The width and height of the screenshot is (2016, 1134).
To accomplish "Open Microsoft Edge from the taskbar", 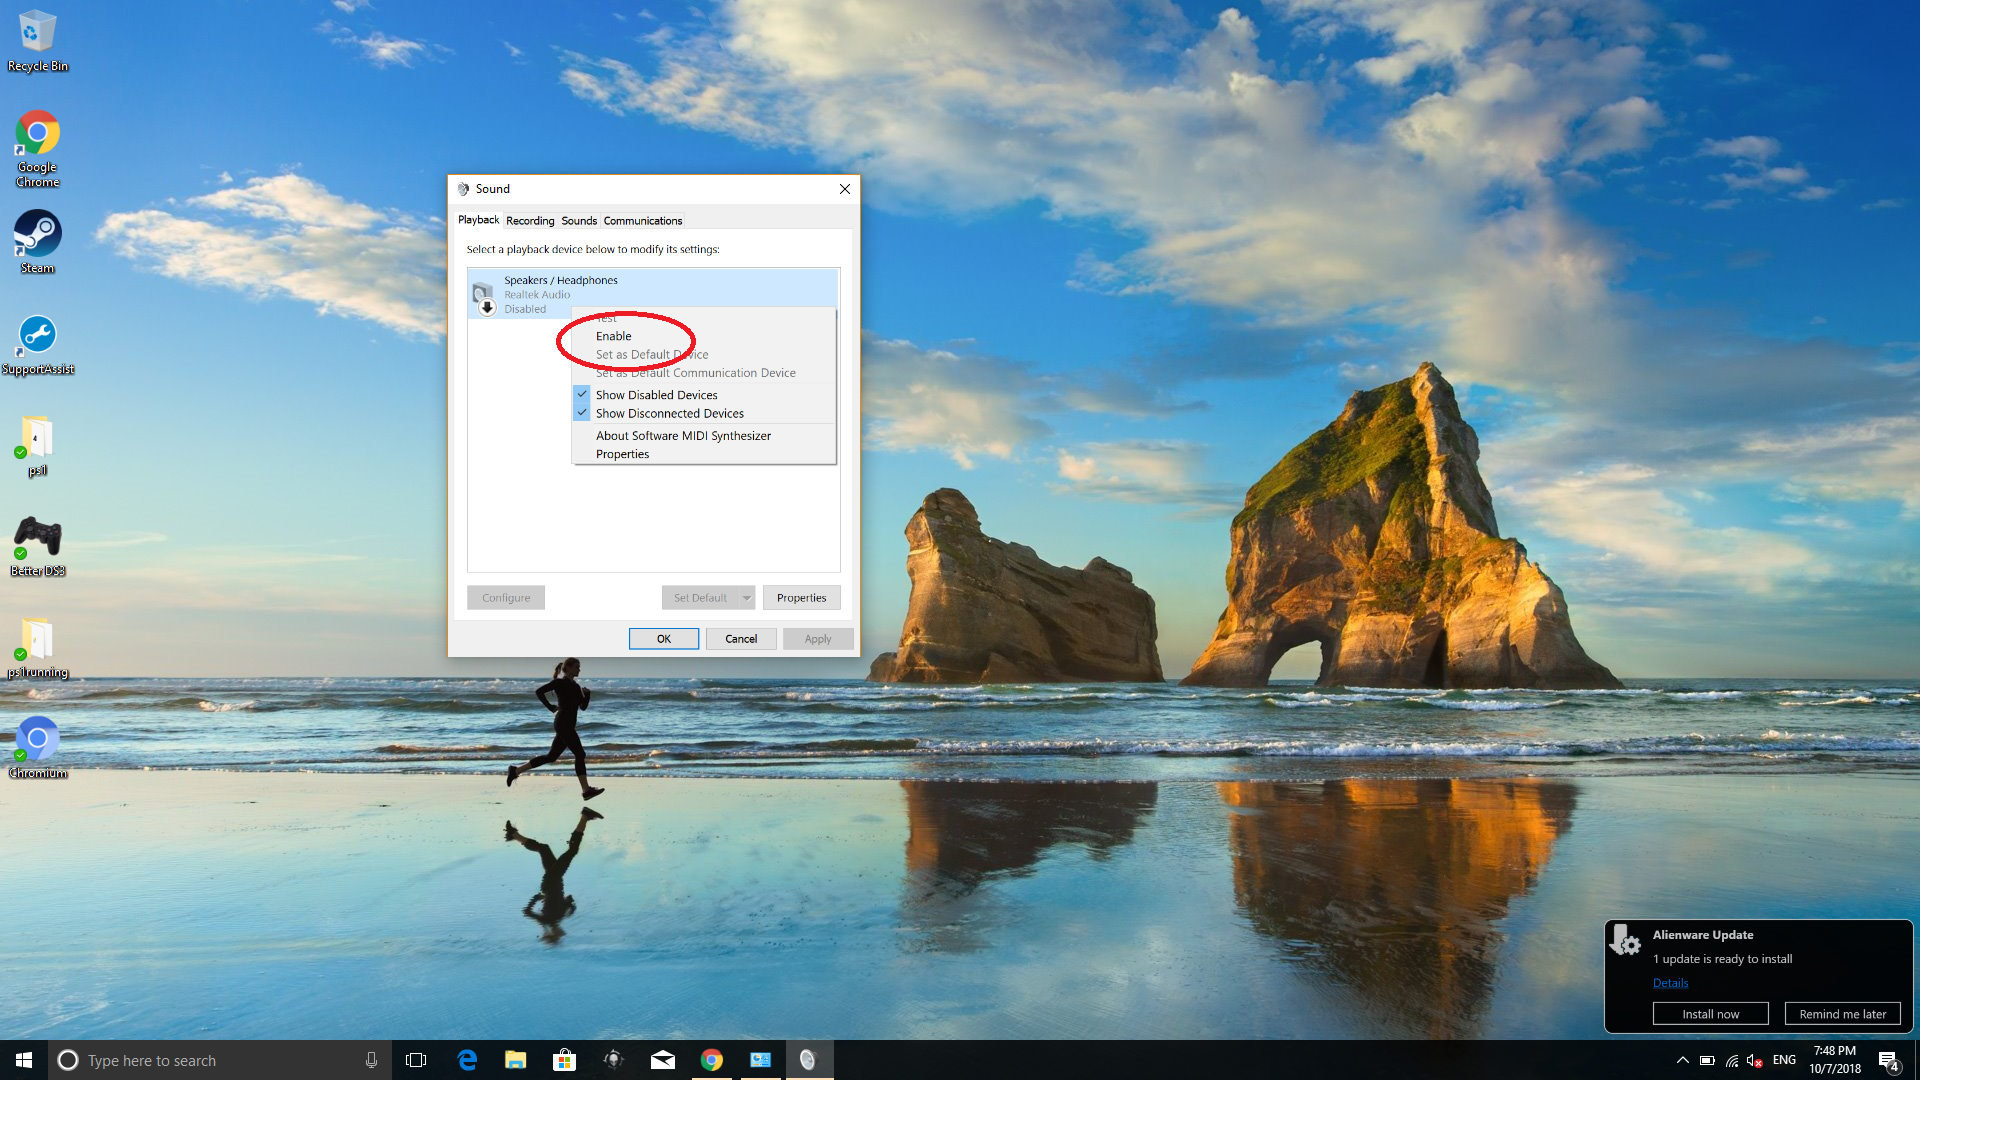I will [x=467, y=1060].
